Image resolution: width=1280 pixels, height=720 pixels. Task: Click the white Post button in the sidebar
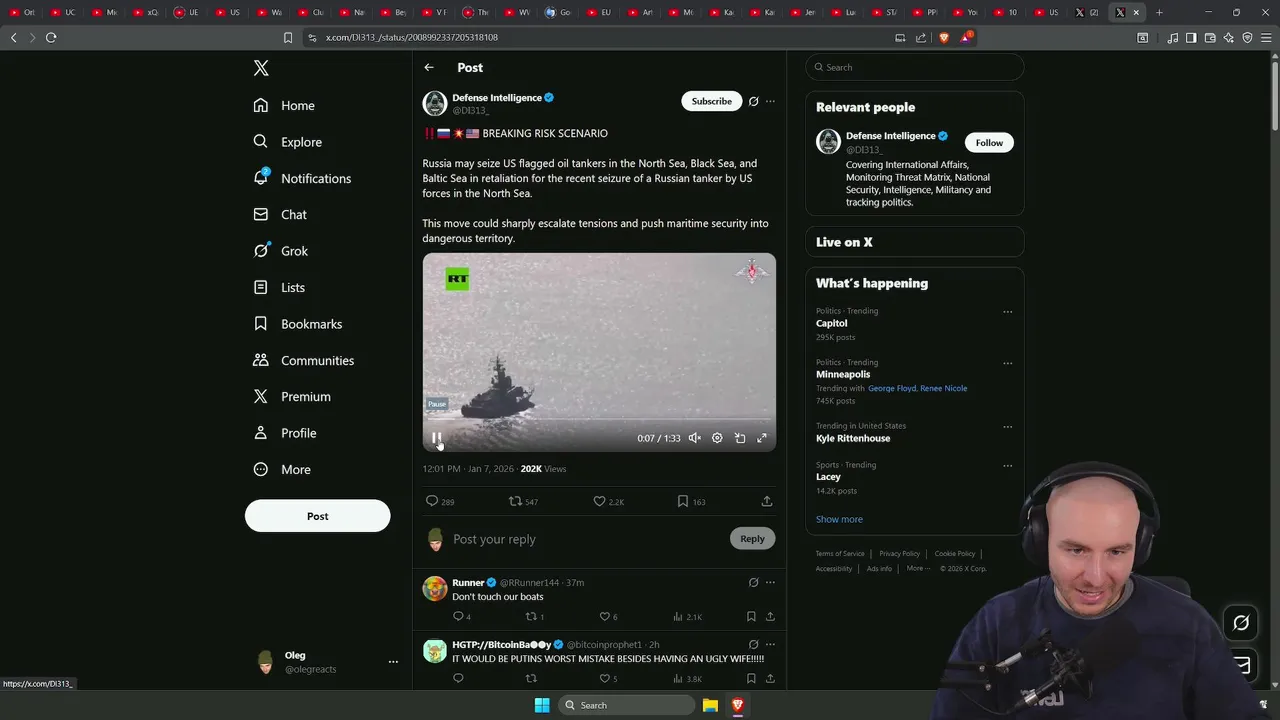[x=317, y=516]
